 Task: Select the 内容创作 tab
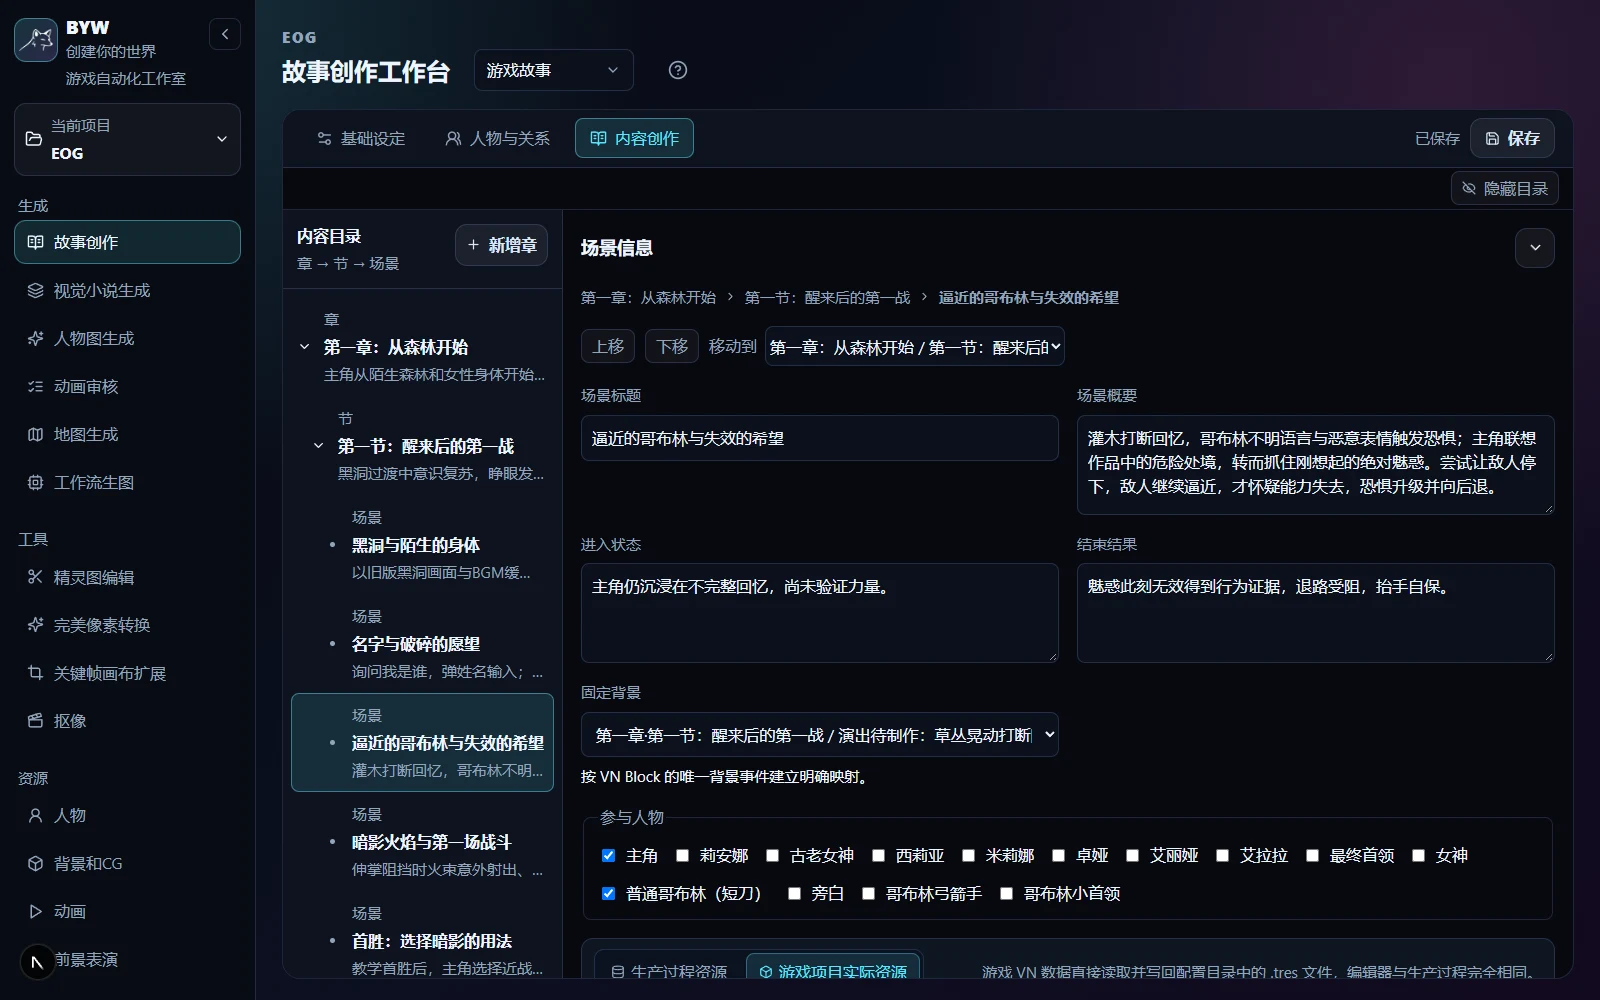pyautogui.click(x=634, y=138)
